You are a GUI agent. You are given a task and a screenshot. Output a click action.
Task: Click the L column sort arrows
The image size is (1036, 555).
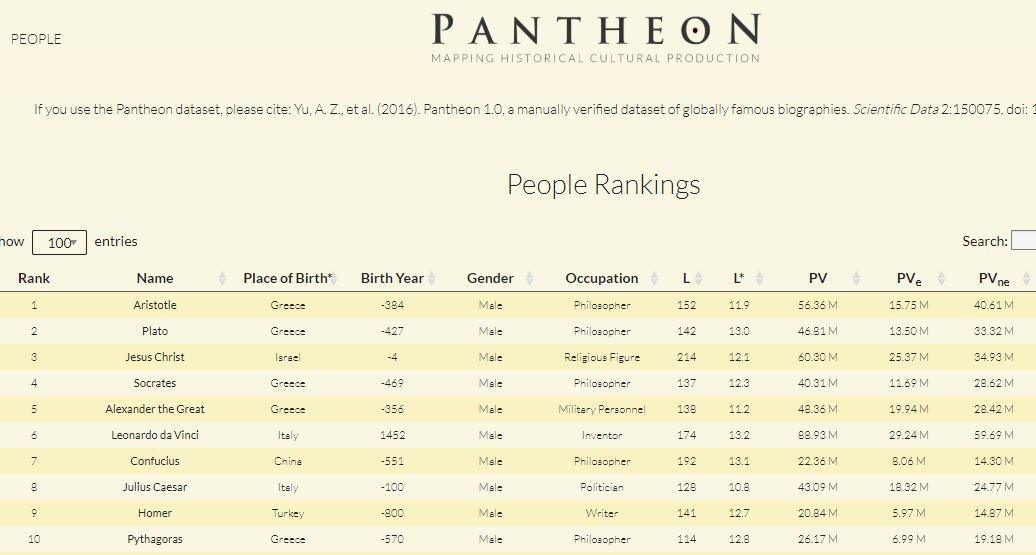(x=699, y=278)
